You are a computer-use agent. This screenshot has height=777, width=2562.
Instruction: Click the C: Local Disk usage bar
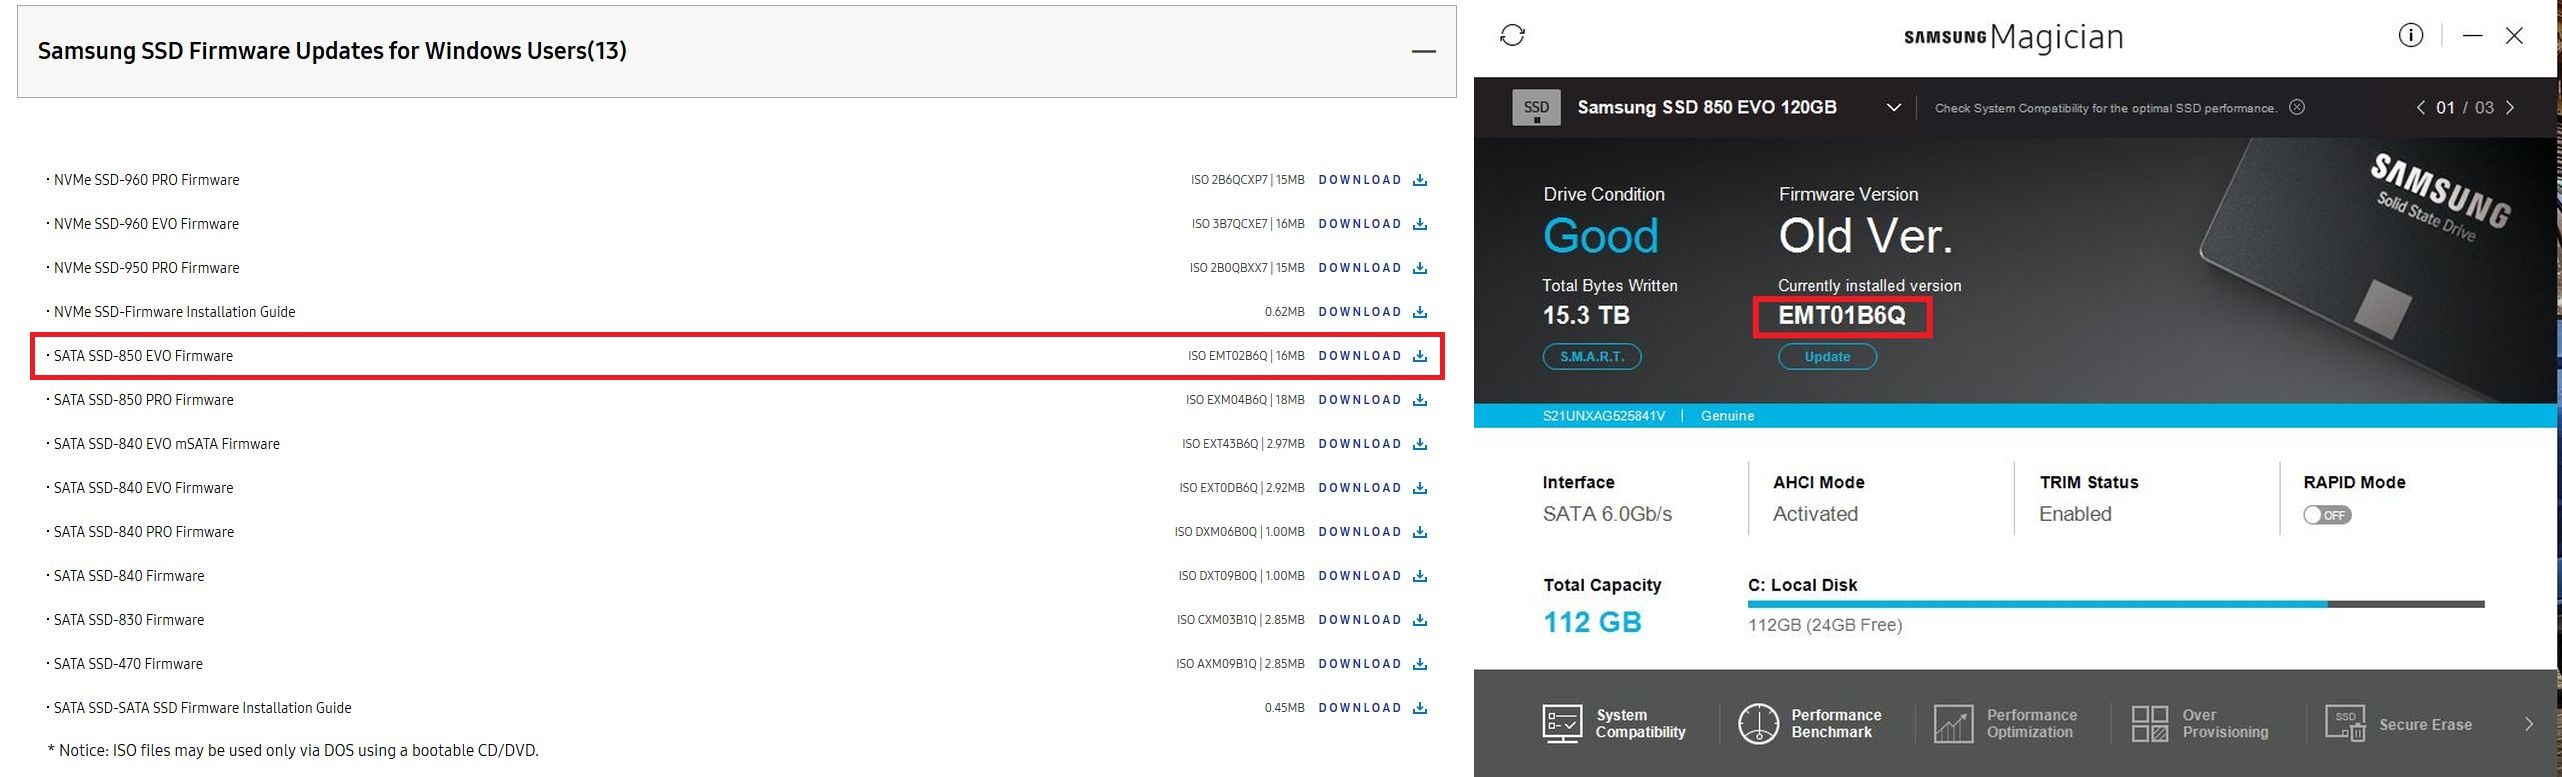tap(2116, 604)
